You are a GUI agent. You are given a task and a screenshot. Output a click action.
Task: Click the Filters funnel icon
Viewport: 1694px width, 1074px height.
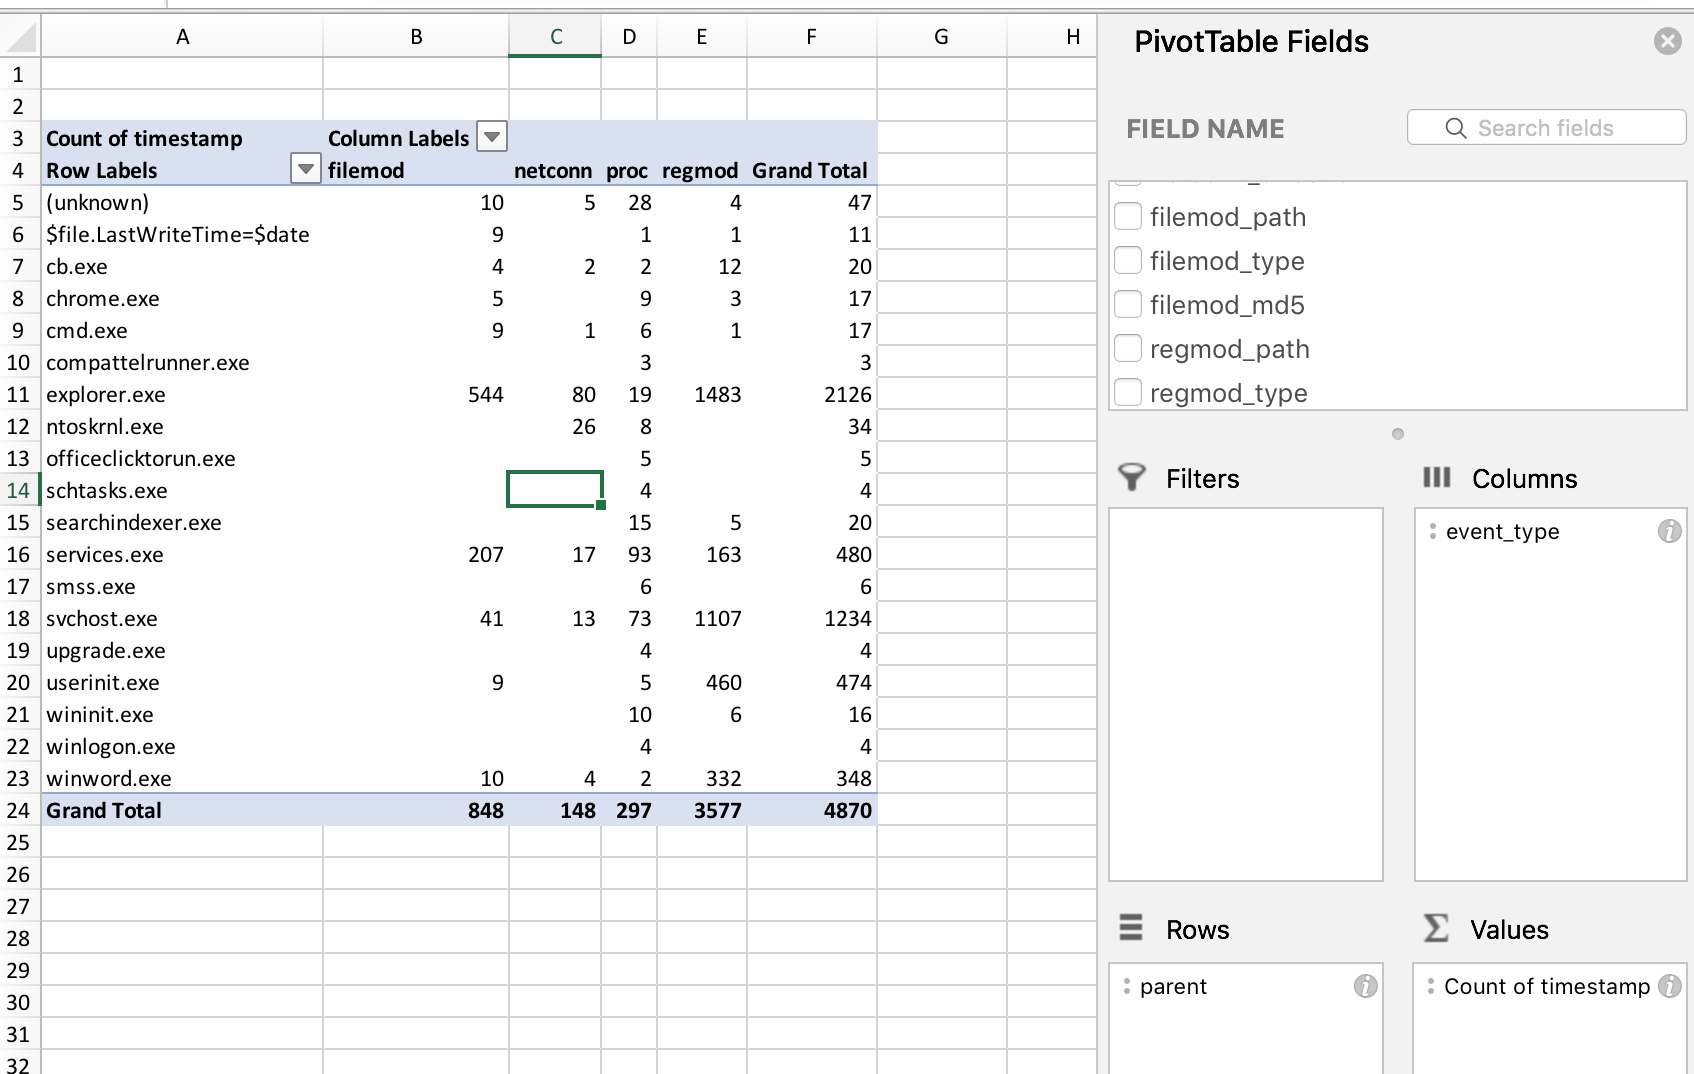coord(1131,478)
